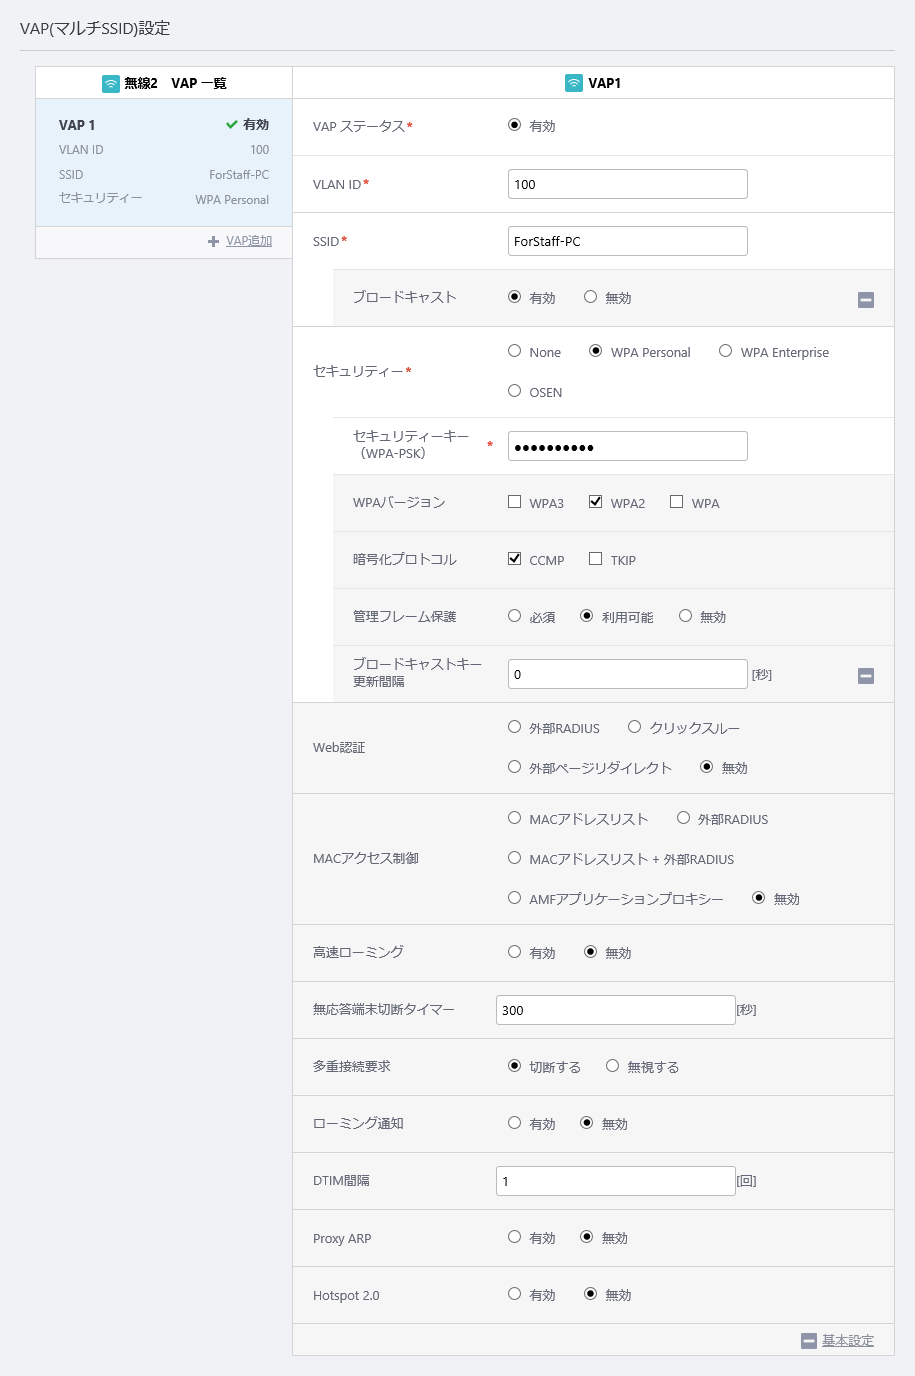Set MACアクセス制御 to 無効

(x=758, y=898)
